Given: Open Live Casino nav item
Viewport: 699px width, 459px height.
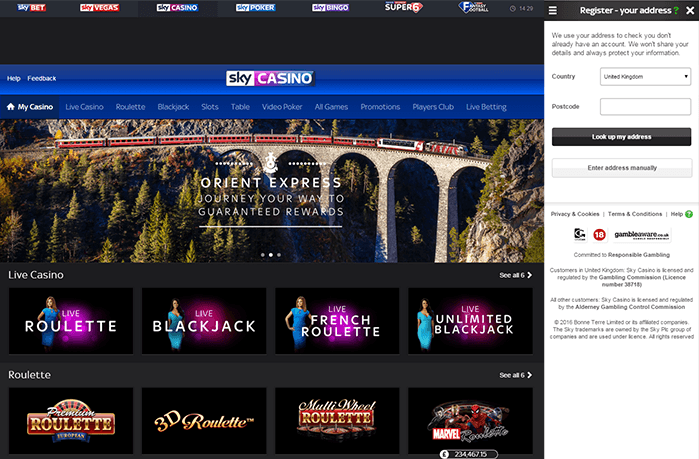Looking at the screenshot, I should (84, 107).
